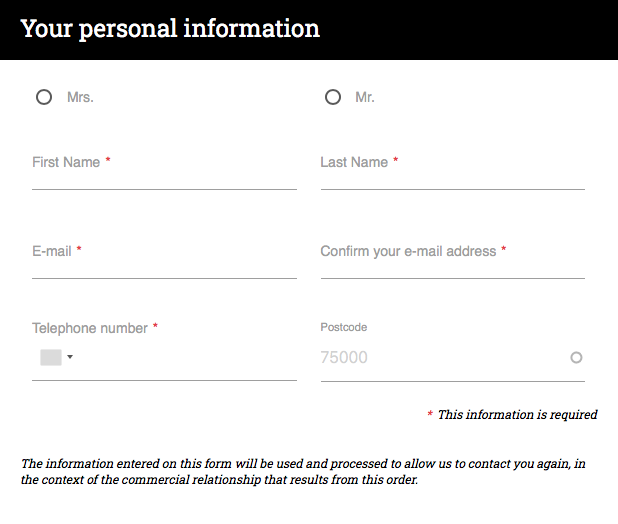Click the grey country flag placeholder
This screenshot has width=618, height=524.
[x=51, y=357]
